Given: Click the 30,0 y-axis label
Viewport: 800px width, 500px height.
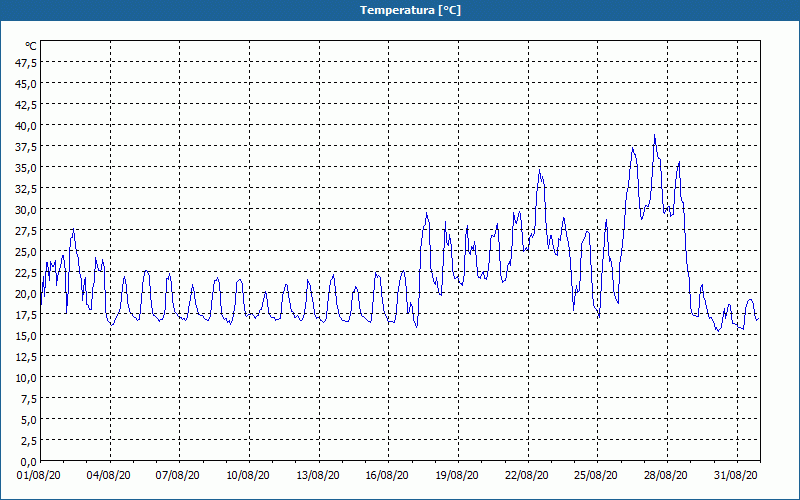Looking at the screenshot, I should point(27,210).
